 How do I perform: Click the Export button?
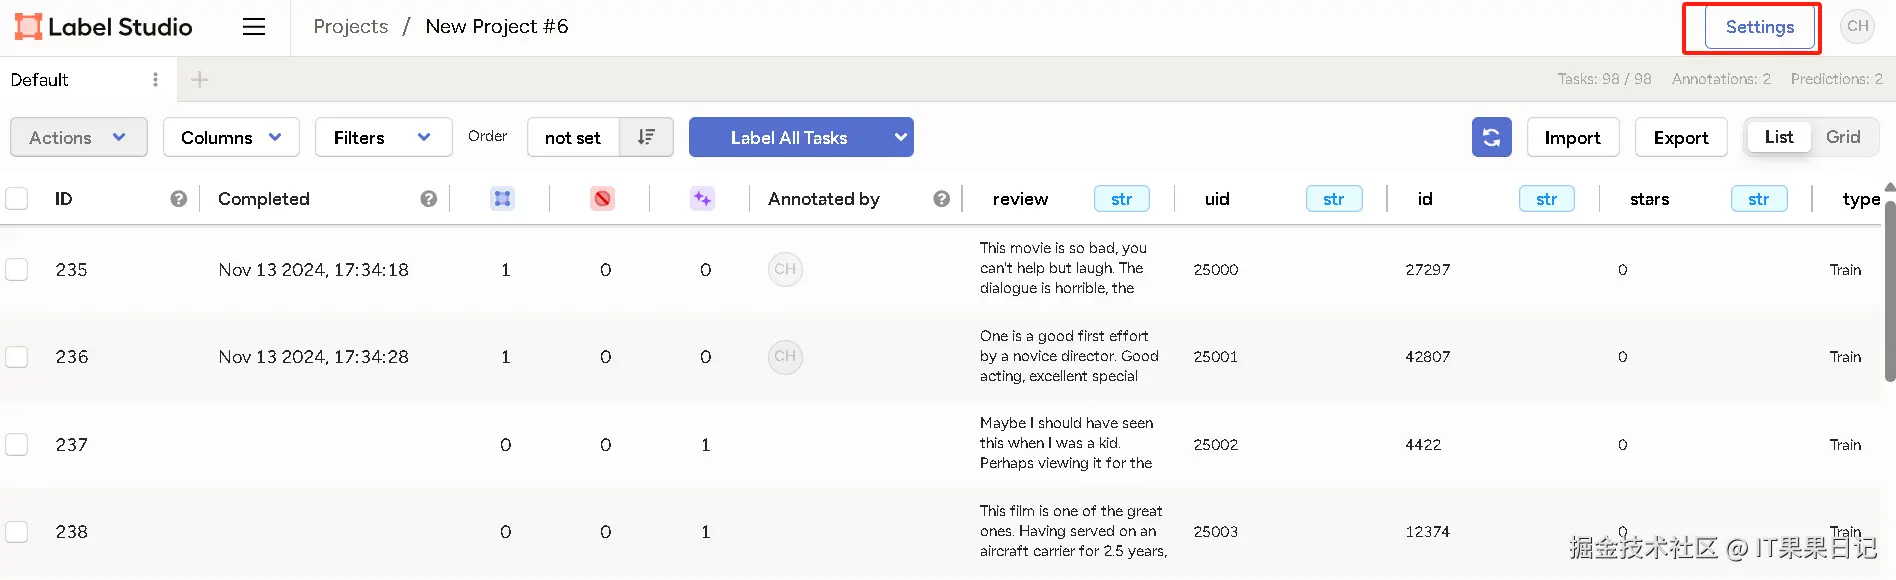[x=1680, y=137]
